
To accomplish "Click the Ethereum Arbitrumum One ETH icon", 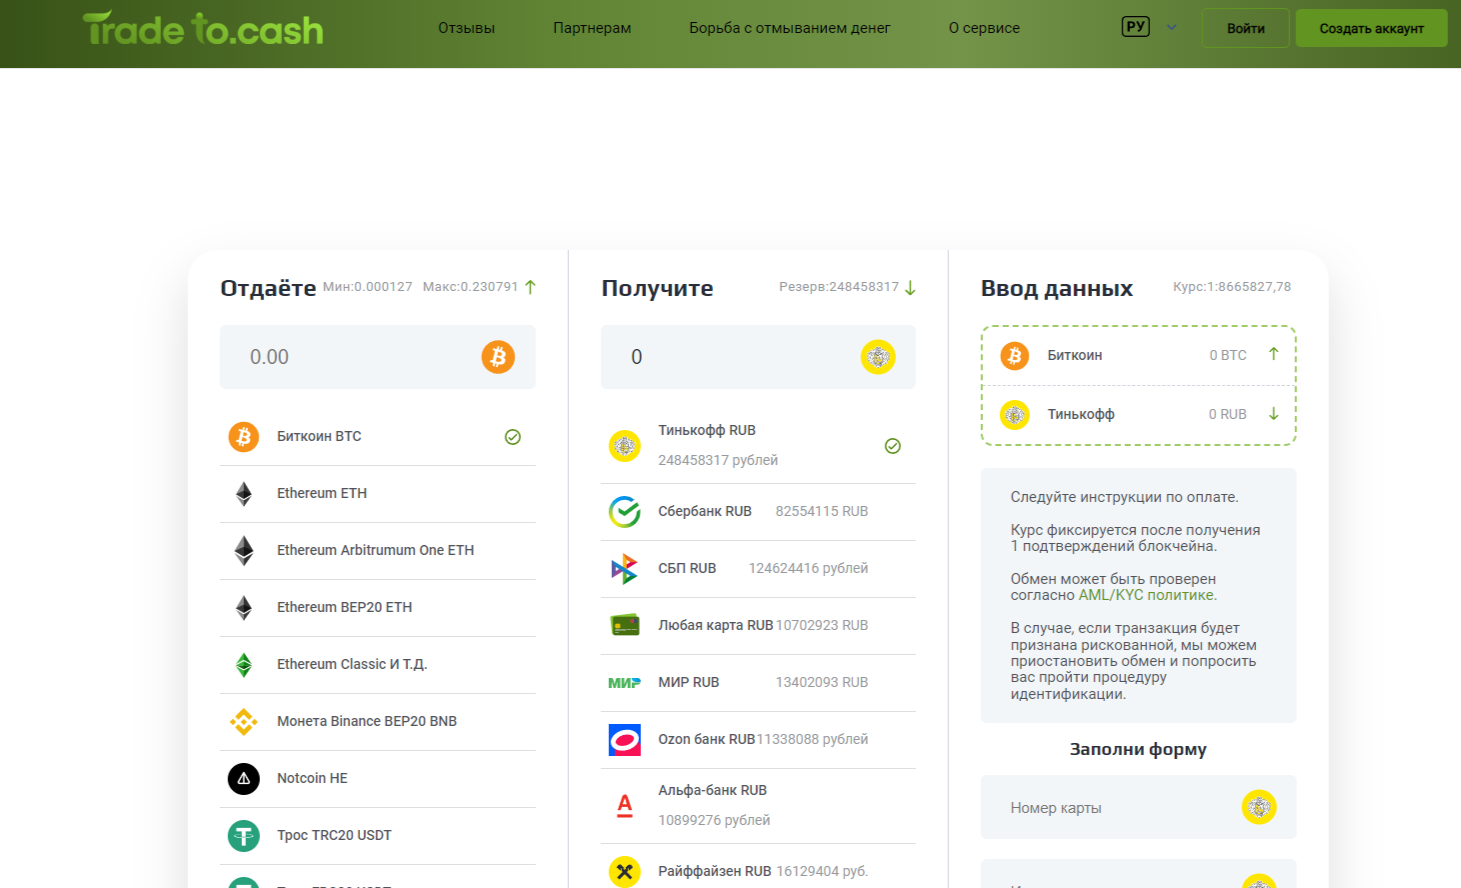I will coord(243,551).
